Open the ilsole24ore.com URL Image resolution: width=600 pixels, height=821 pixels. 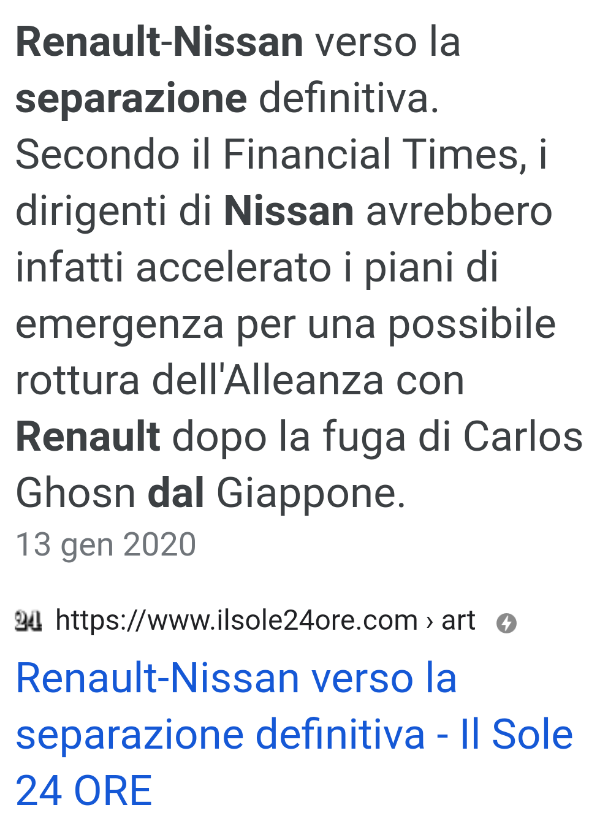[236, 620]
